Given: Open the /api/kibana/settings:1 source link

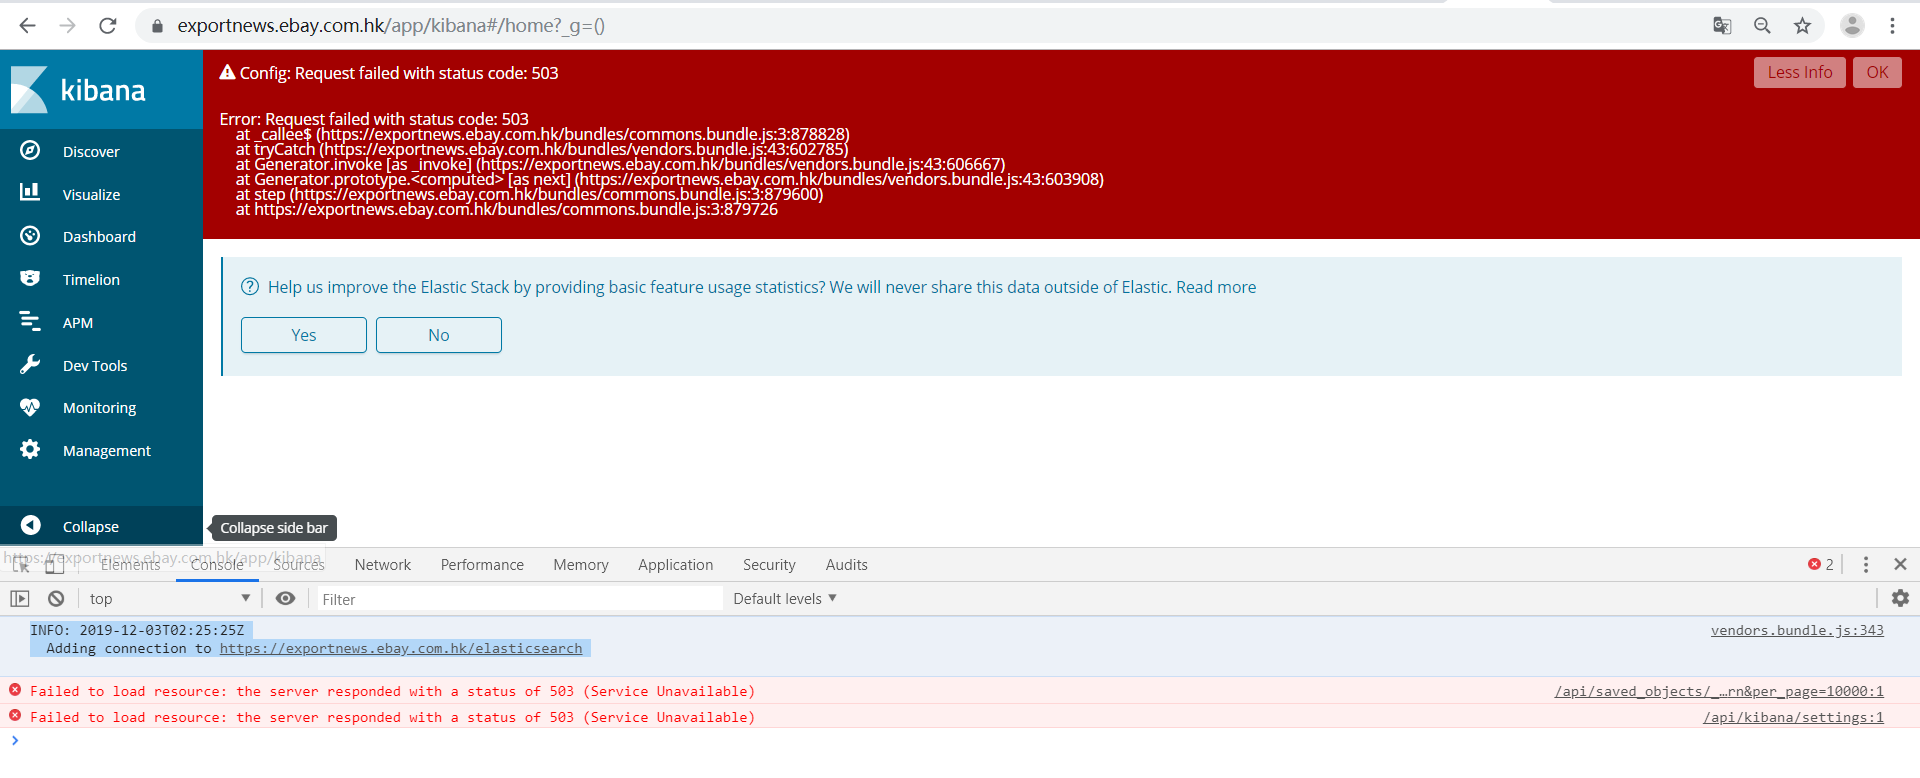Looking at the screenshot, I should pyautogui.click(x=1793, y=717).
